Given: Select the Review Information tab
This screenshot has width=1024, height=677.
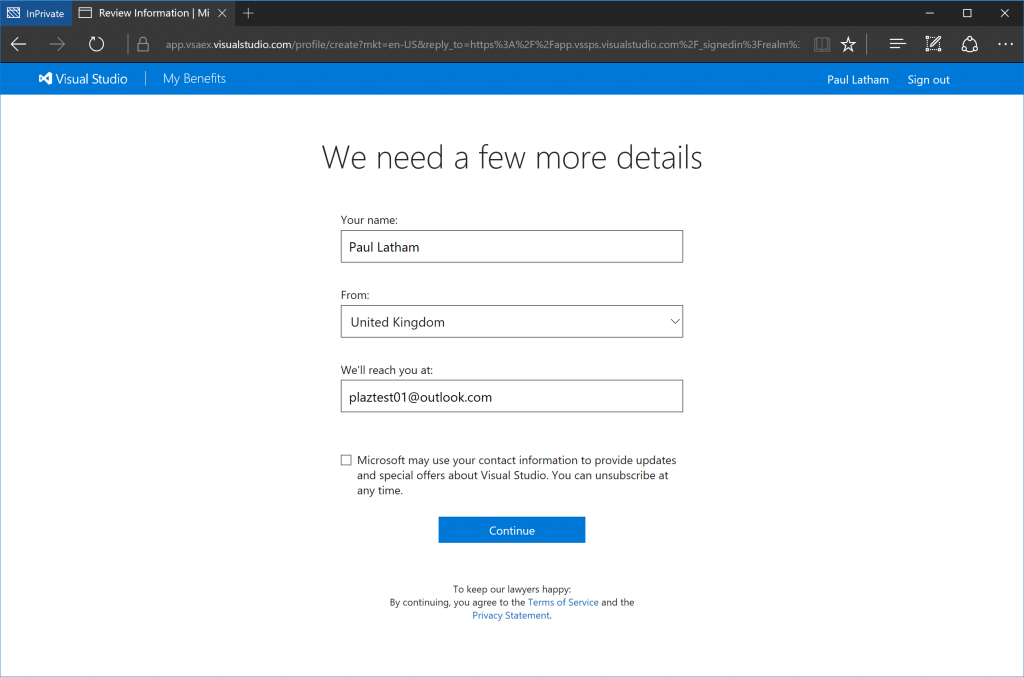Looking at the screenshot, I should click(x=153, y=13).
